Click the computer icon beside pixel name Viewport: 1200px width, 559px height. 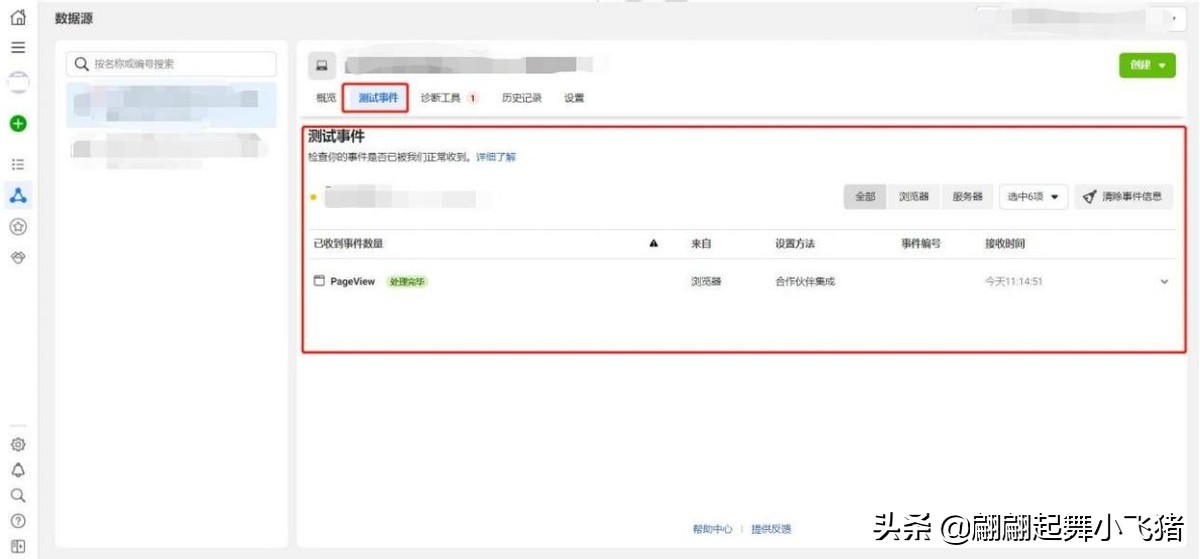click(x=322, y=66)
